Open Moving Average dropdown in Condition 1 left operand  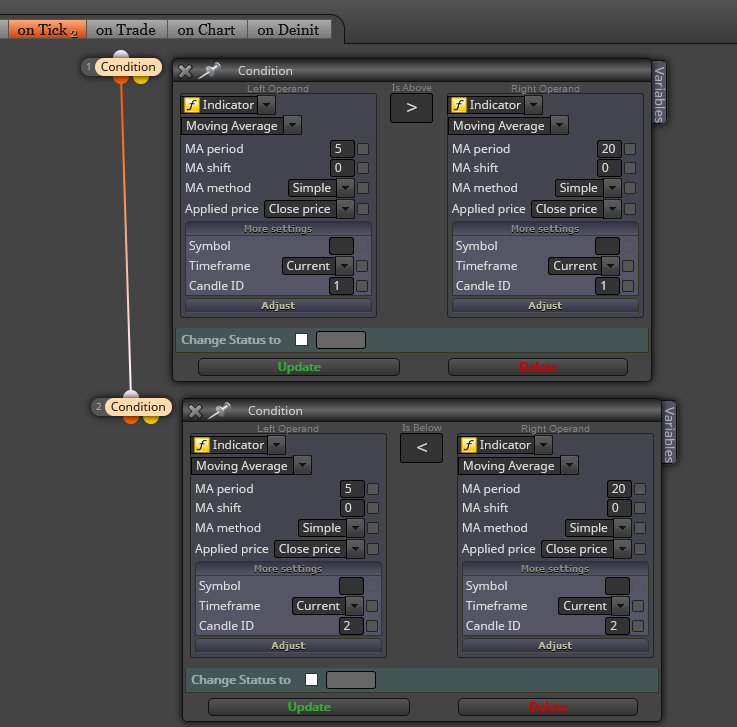pyautogui.click(x=292, y=125)
